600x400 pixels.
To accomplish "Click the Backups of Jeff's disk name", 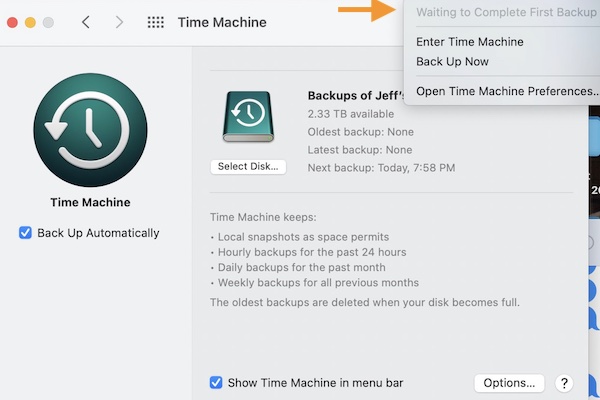I will coord(355,95).
